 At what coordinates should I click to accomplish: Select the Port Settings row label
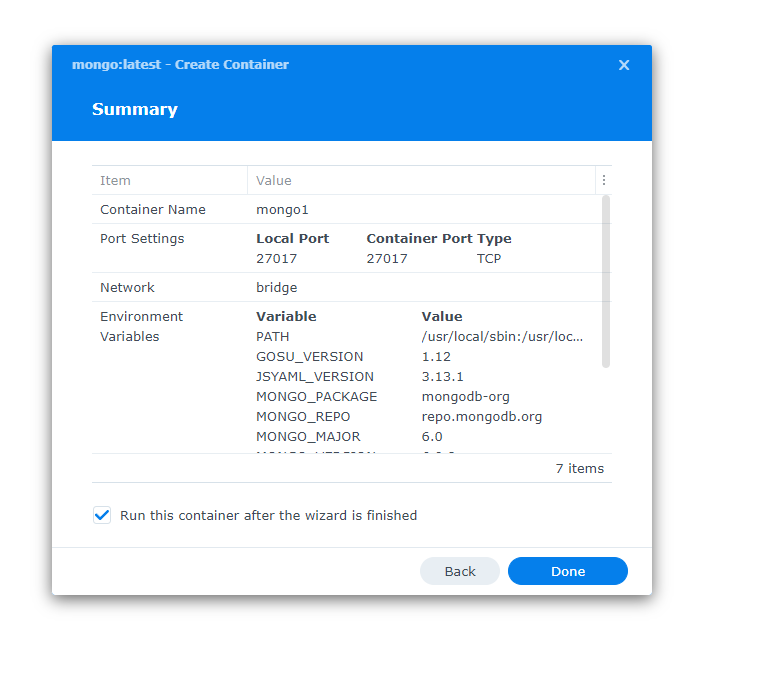[142, 239]
